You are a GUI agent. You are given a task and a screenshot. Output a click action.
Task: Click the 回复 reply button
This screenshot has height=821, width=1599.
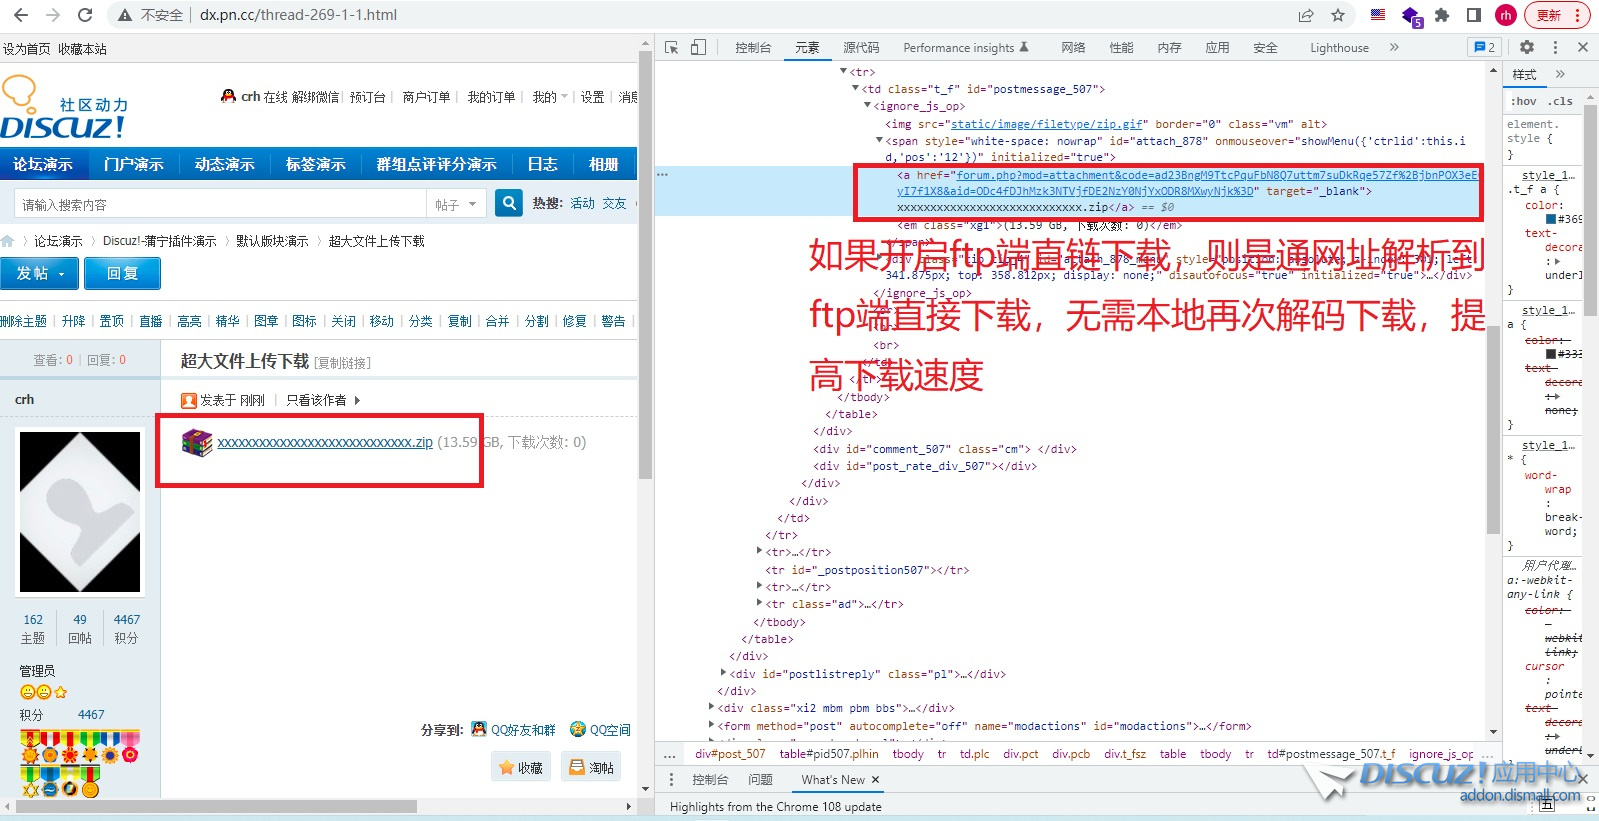click(122, 273)
